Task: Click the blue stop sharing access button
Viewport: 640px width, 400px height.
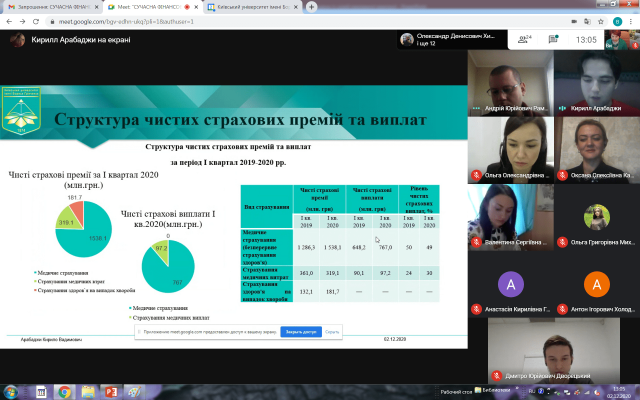Action: [x=300, y=331]
